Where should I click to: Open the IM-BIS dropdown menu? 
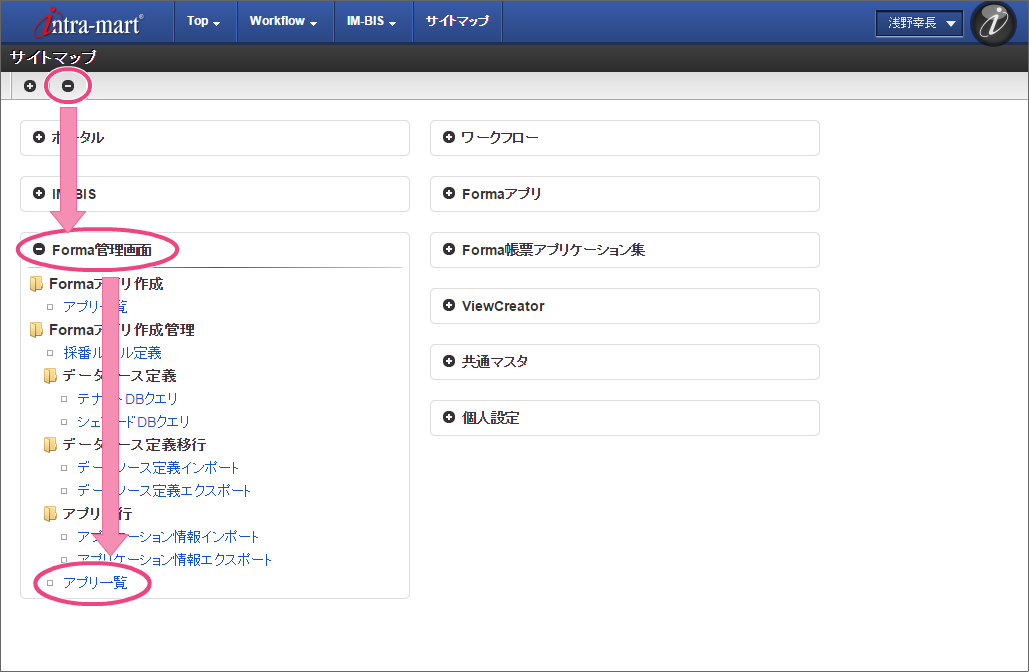[x=371, y=21]
